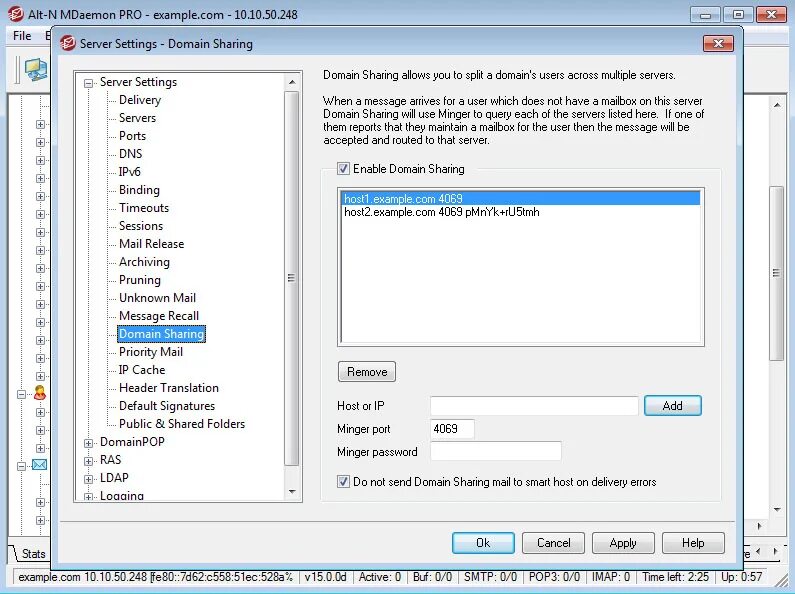This screenshot has width=795, height=594.
Task: Click settings tree scrollbar up arrow
Action: (x=292, y=82)
